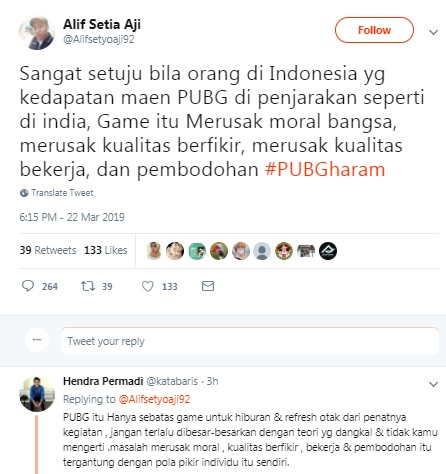Click the black logo liker avatar
The height and width of the screenshot is (474, 446).
328,251
